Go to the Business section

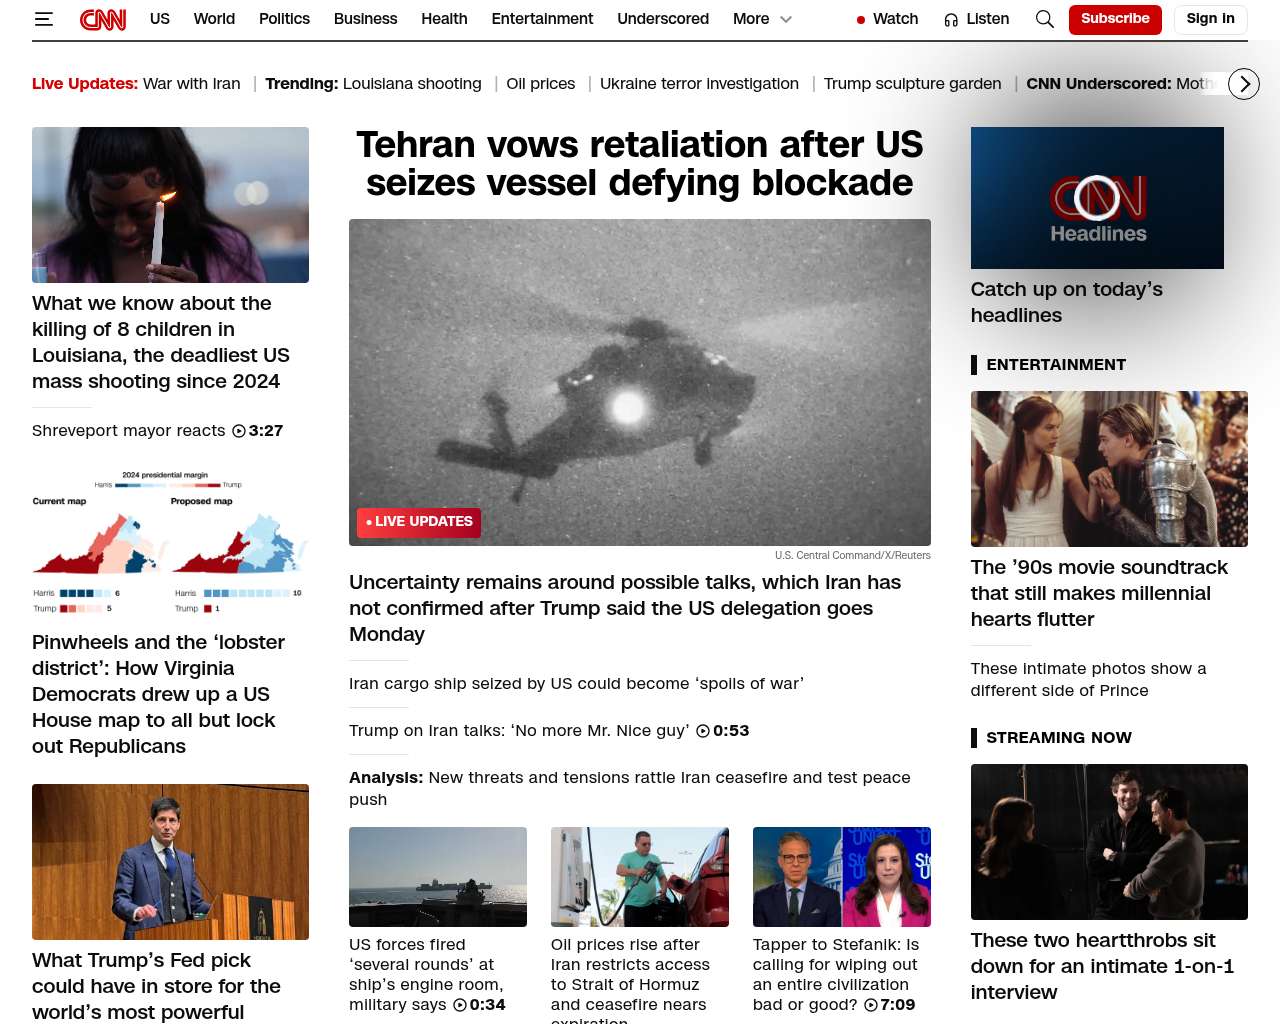(x=366, y=19)
